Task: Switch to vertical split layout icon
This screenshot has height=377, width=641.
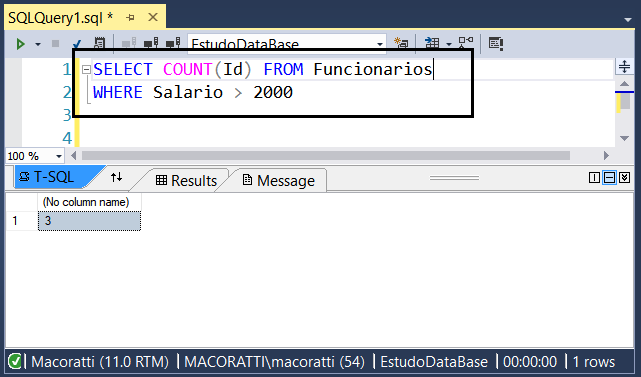Action: (x=594, y=177)
